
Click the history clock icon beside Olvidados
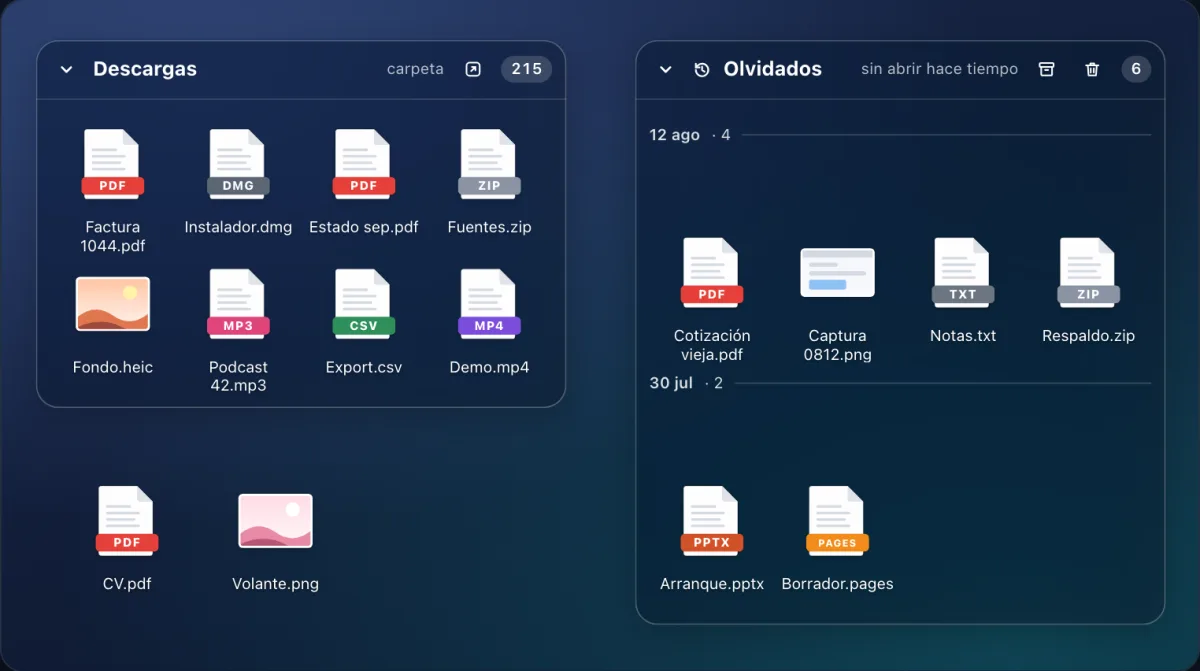[702, 70]
